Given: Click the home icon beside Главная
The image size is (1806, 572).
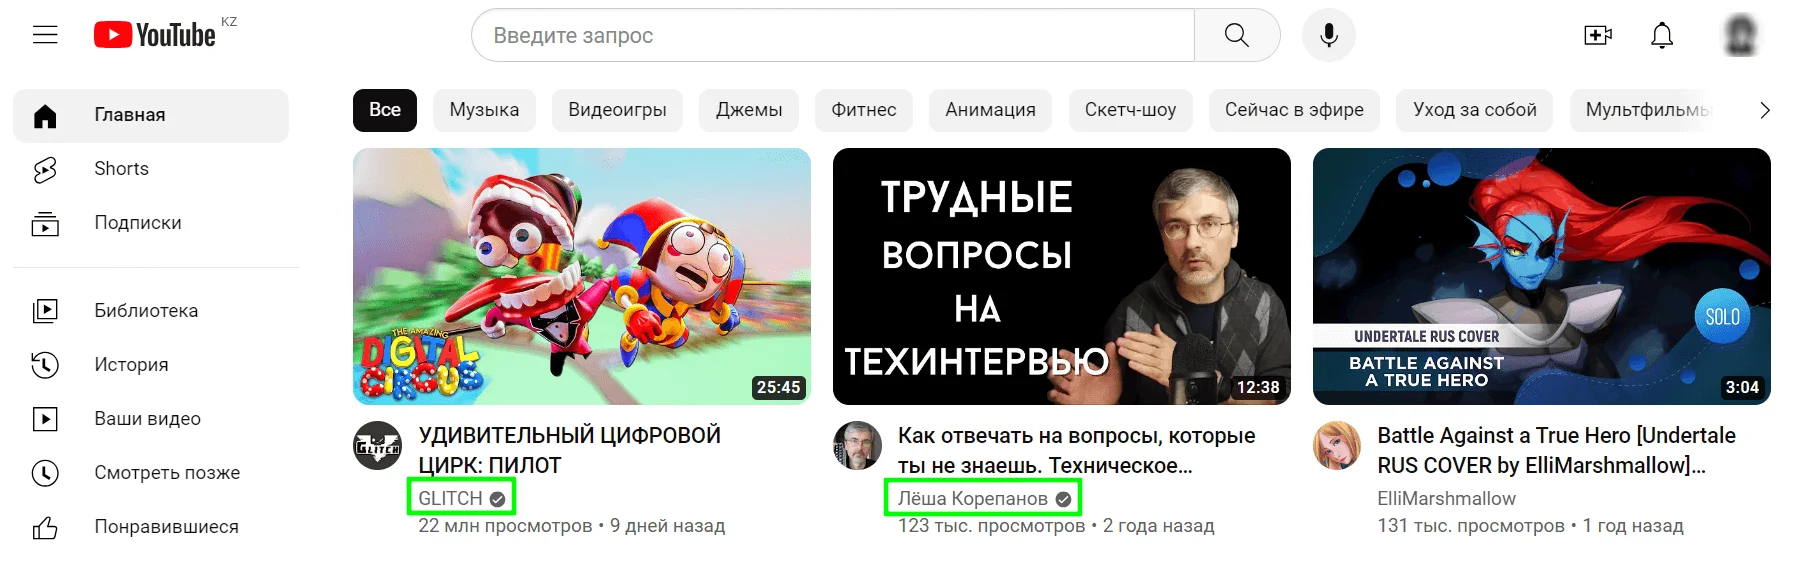Looking at the screenshot, I should [45, 116].
